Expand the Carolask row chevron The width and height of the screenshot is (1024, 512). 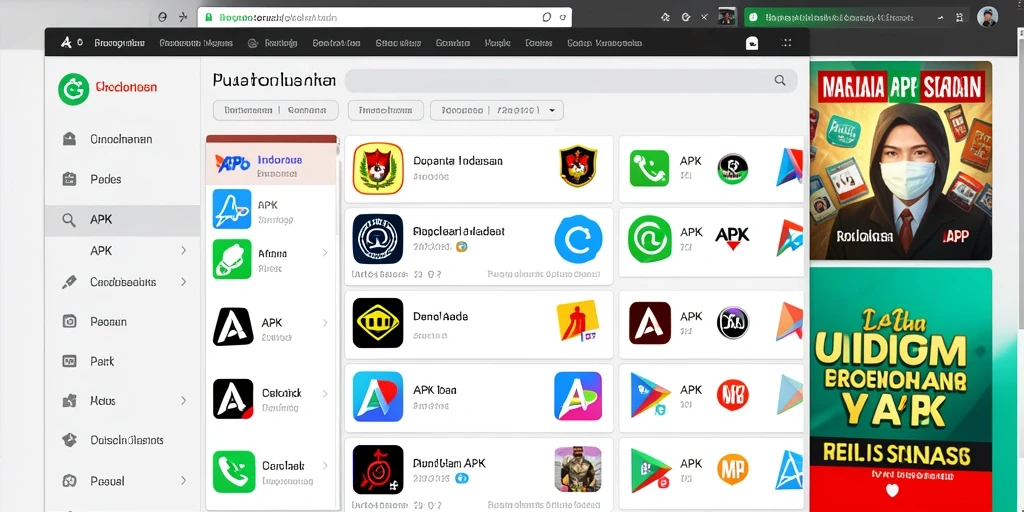pos(325,466)
